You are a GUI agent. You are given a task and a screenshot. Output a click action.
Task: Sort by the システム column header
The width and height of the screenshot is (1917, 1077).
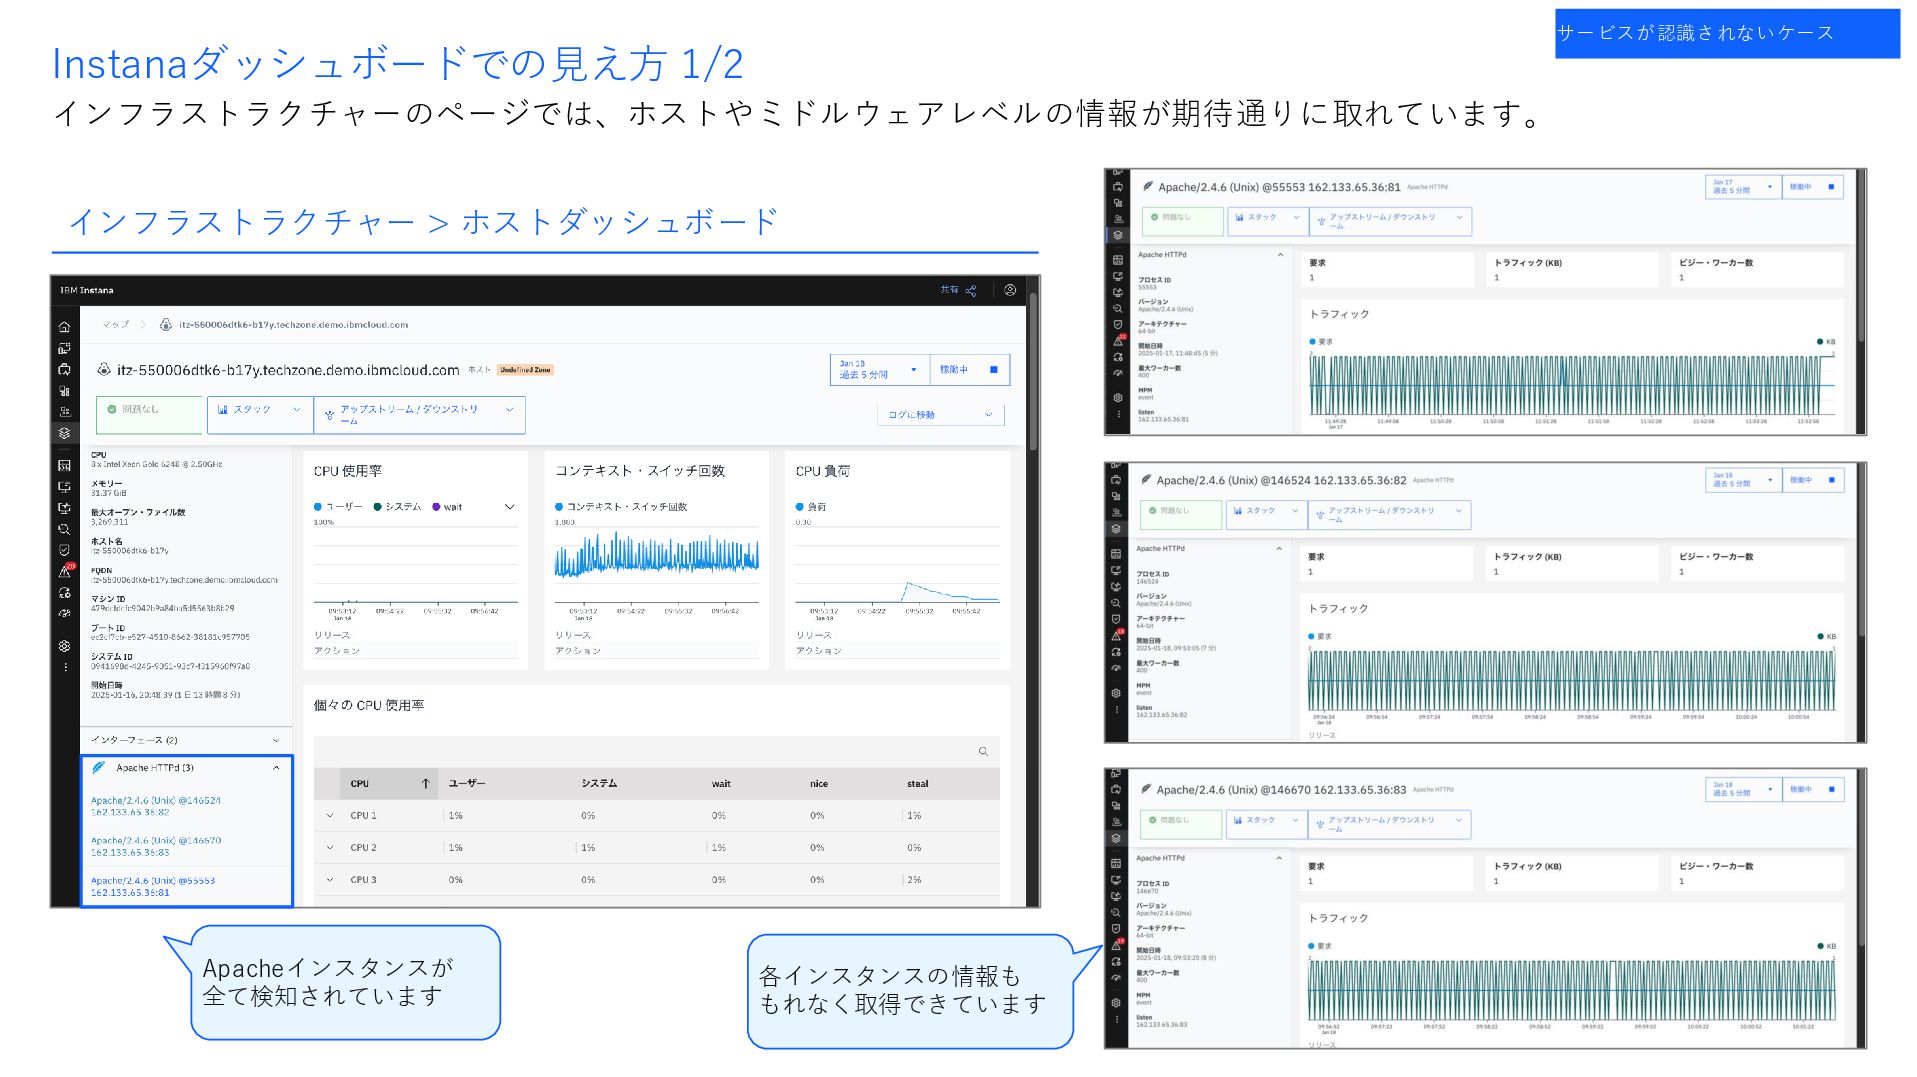coord(599,784)
